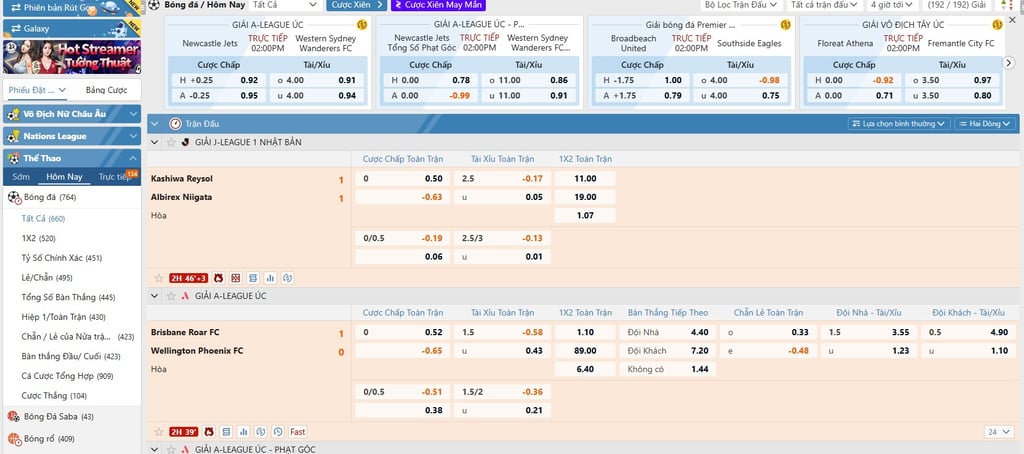The image size is (1024, 454).
Task: Bet Kashiwa Reysol 1X2 odds 11.00
Action: tap(585, 178)
